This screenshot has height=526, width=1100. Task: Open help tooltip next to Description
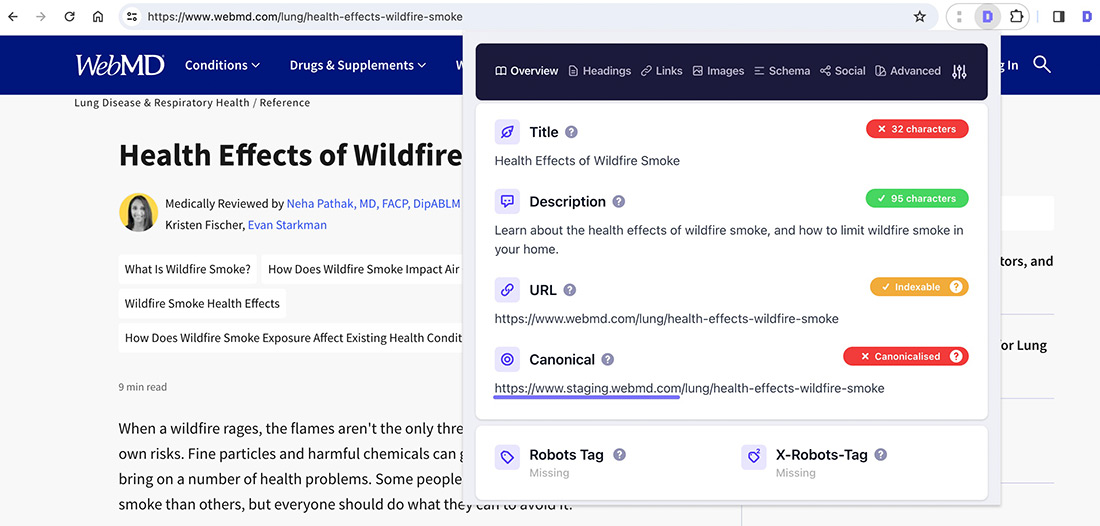pos(619,201)
